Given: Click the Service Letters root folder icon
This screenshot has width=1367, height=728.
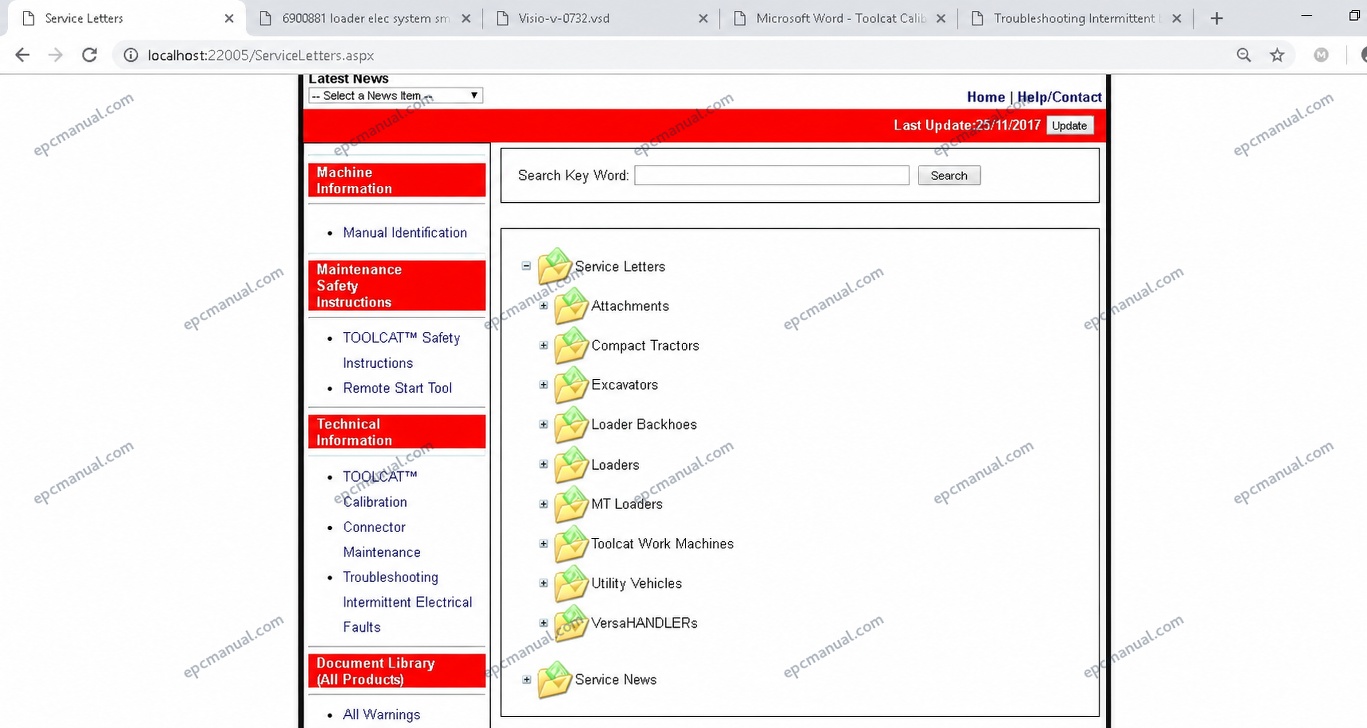Looking at the screenshot, I should [555, 267].
